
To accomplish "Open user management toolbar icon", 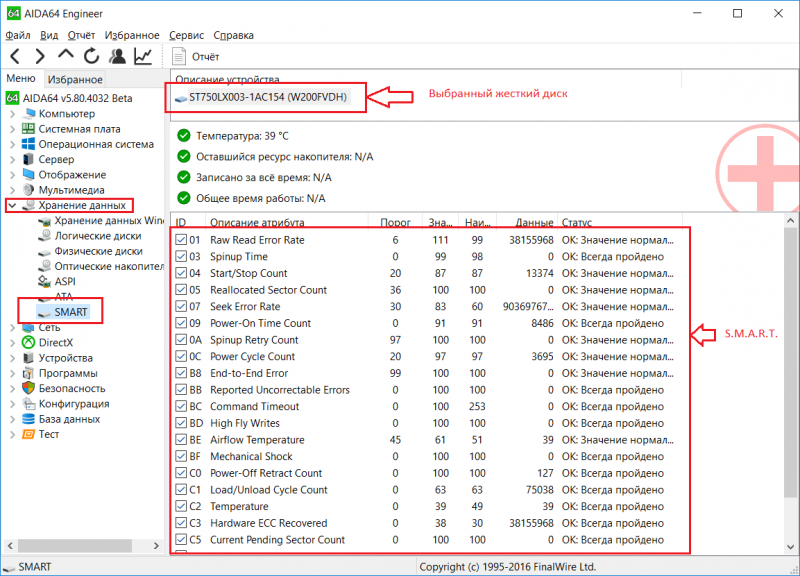I will pos(118,56).
